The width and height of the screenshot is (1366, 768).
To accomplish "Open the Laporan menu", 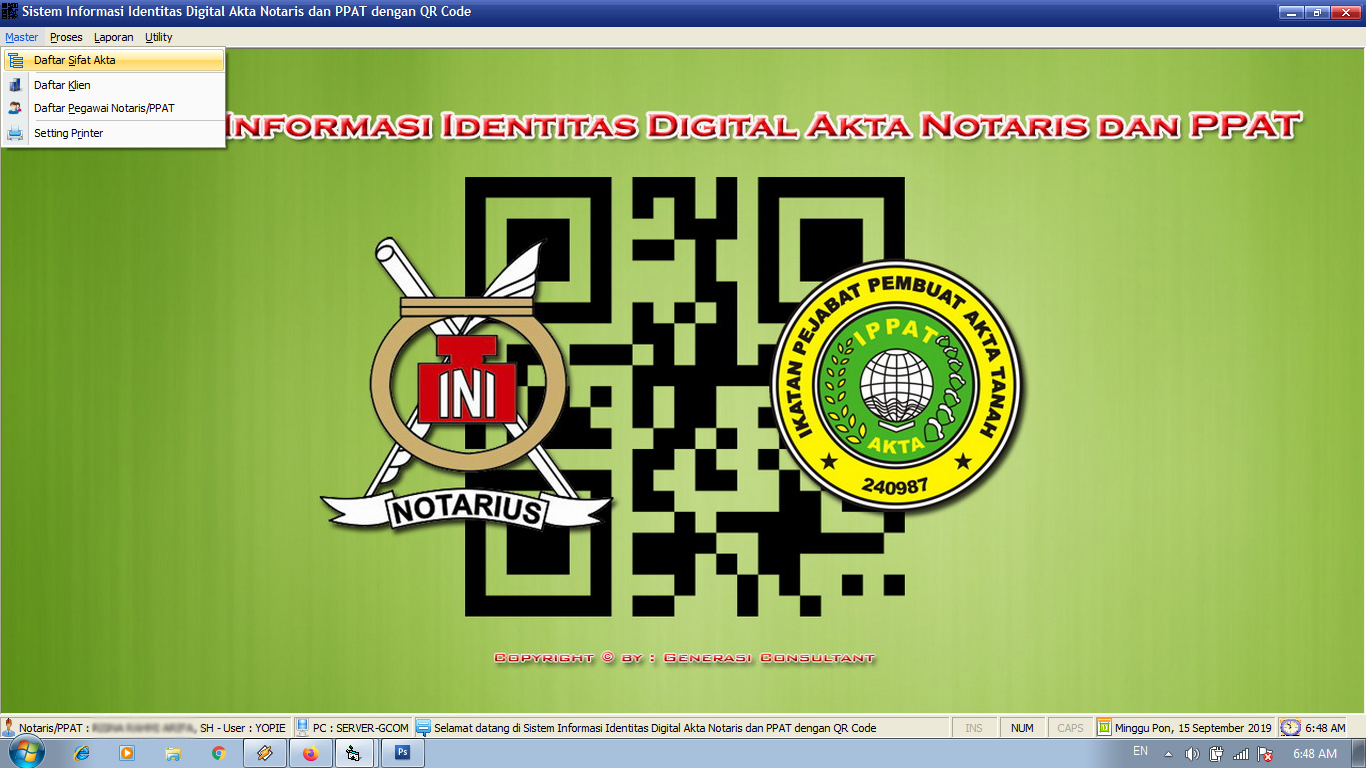I will [113, 37].
